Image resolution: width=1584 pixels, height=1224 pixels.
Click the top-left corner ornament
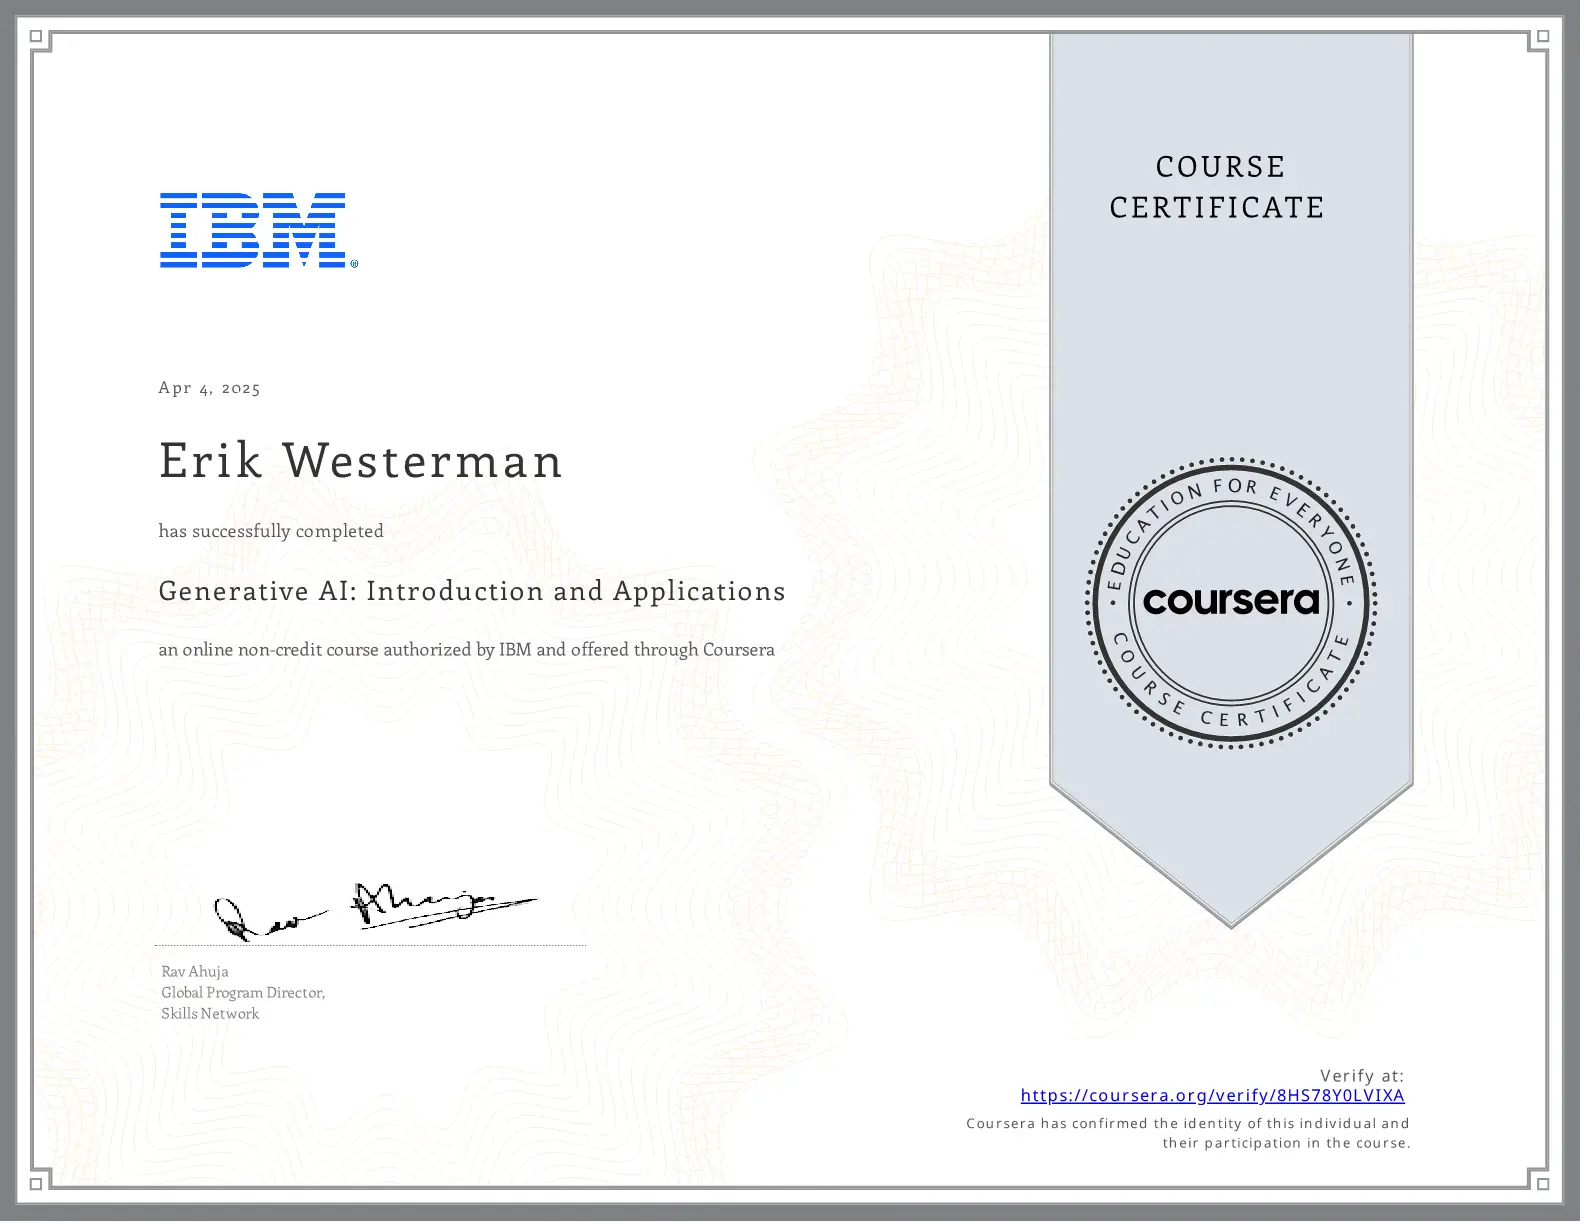37,38
